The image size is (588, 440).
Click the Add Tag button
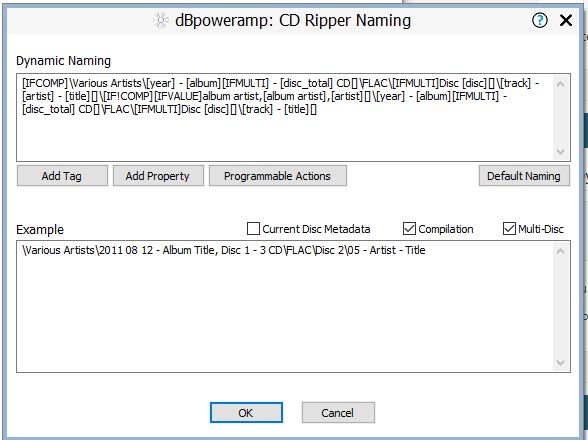point(62,176)
